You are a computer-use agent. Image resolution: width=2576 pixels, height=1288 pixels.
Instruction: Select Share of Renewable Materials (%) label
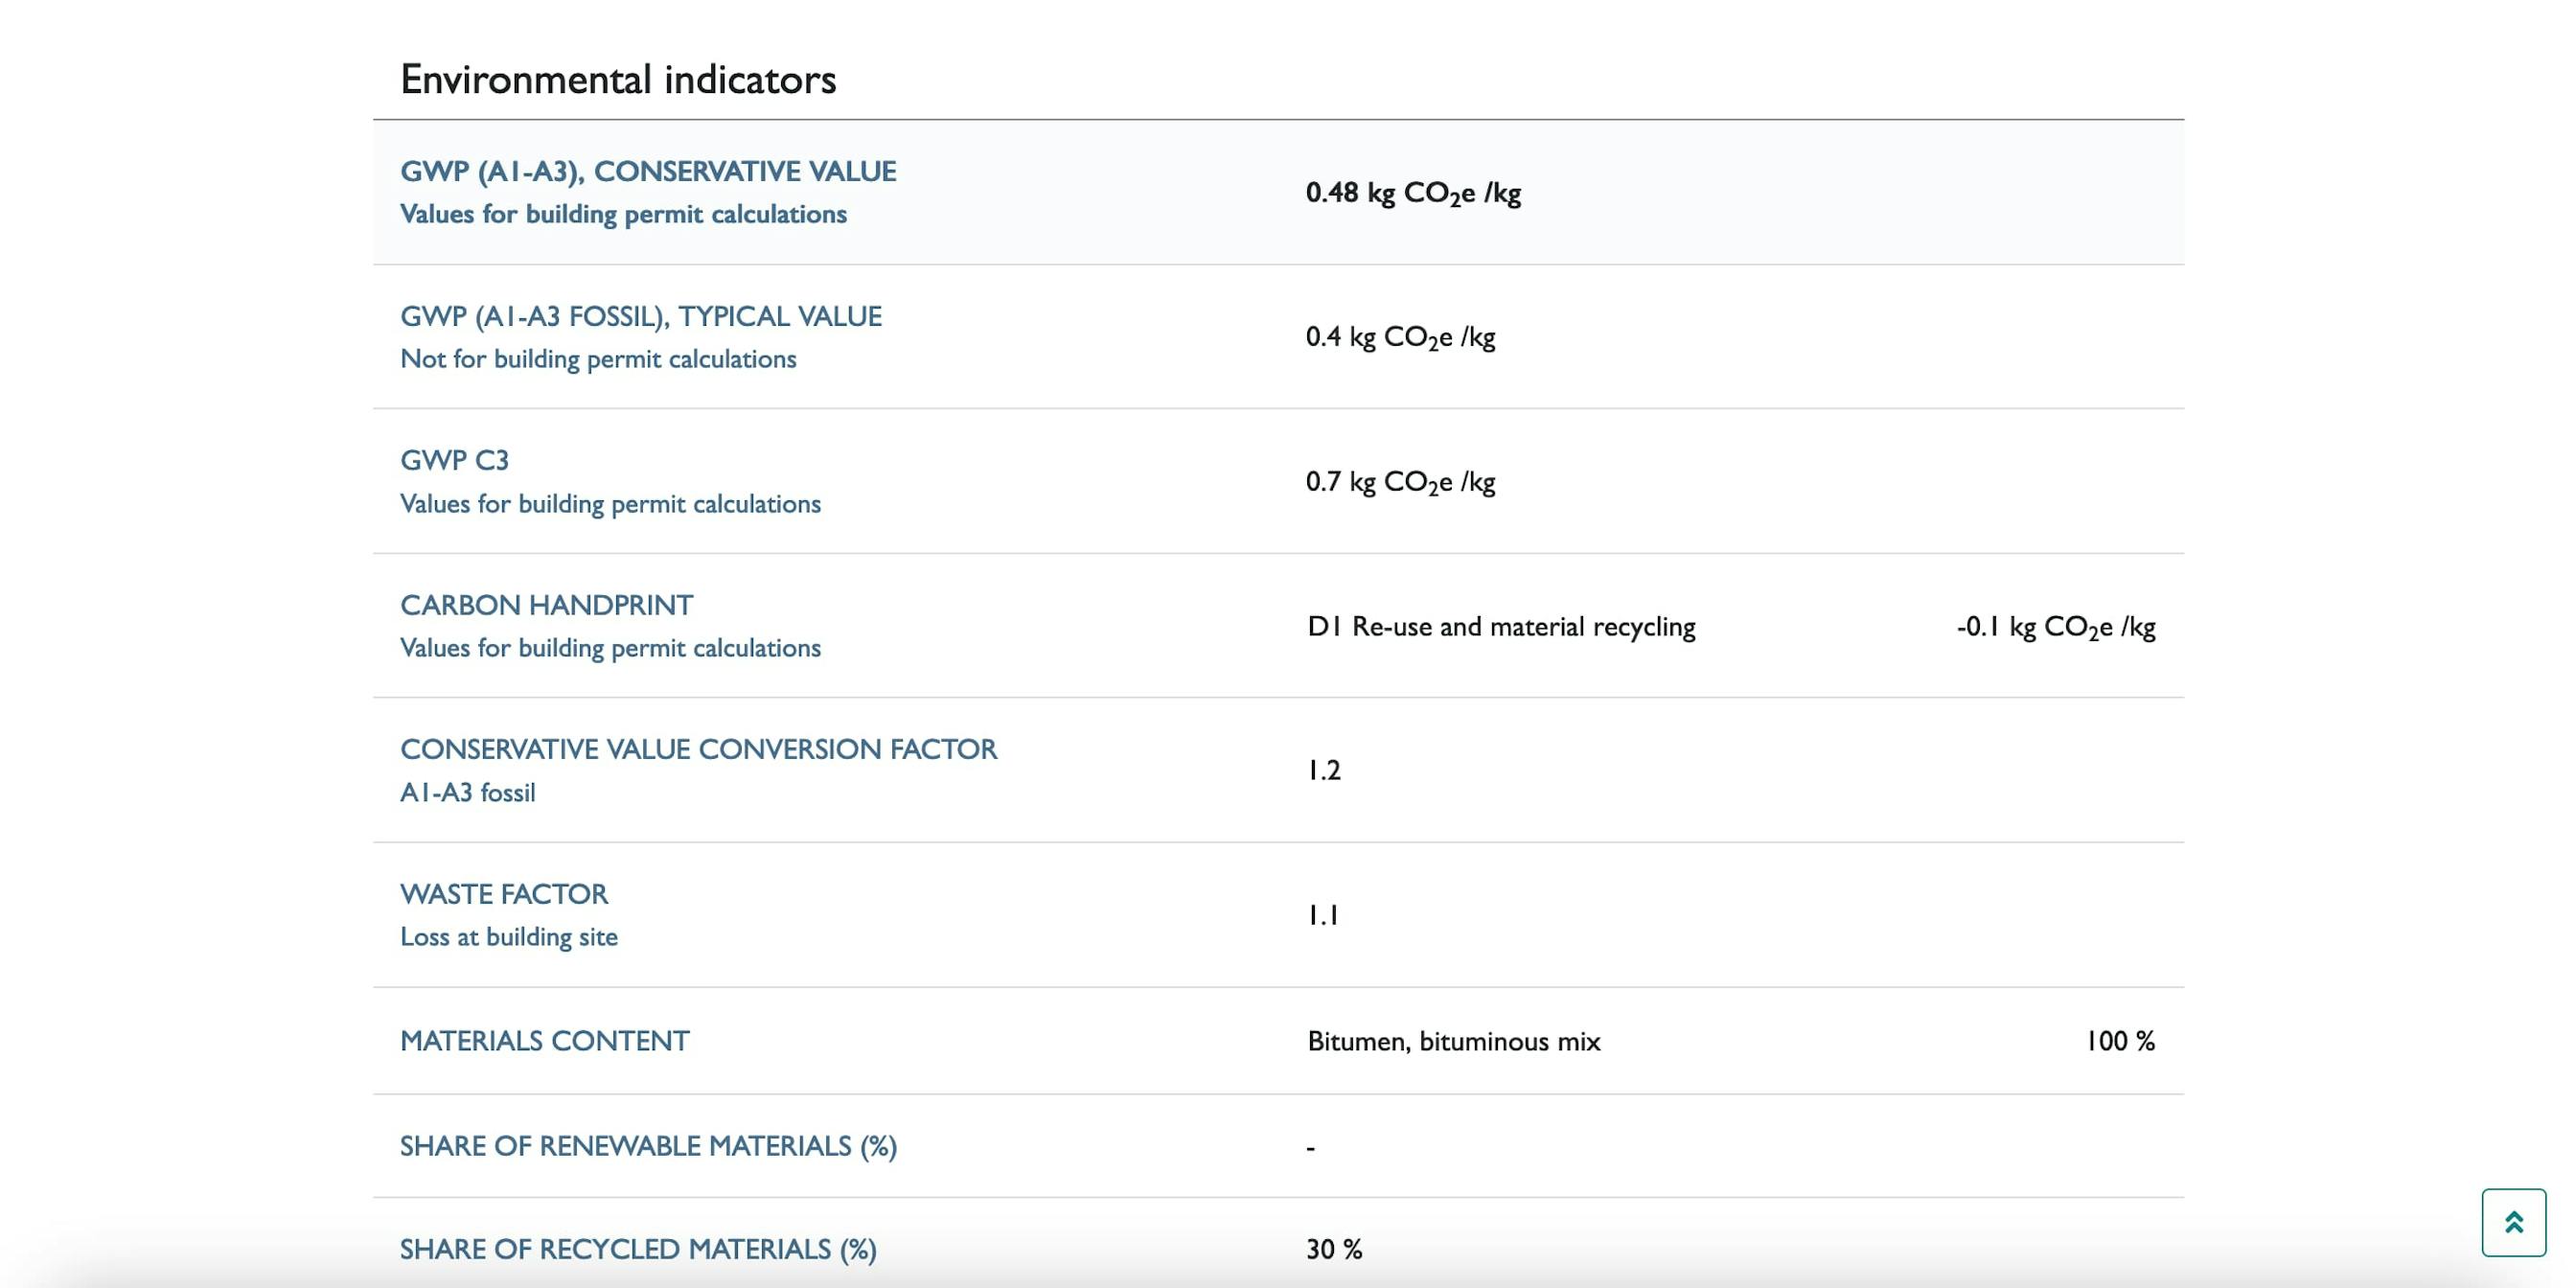648,1146
